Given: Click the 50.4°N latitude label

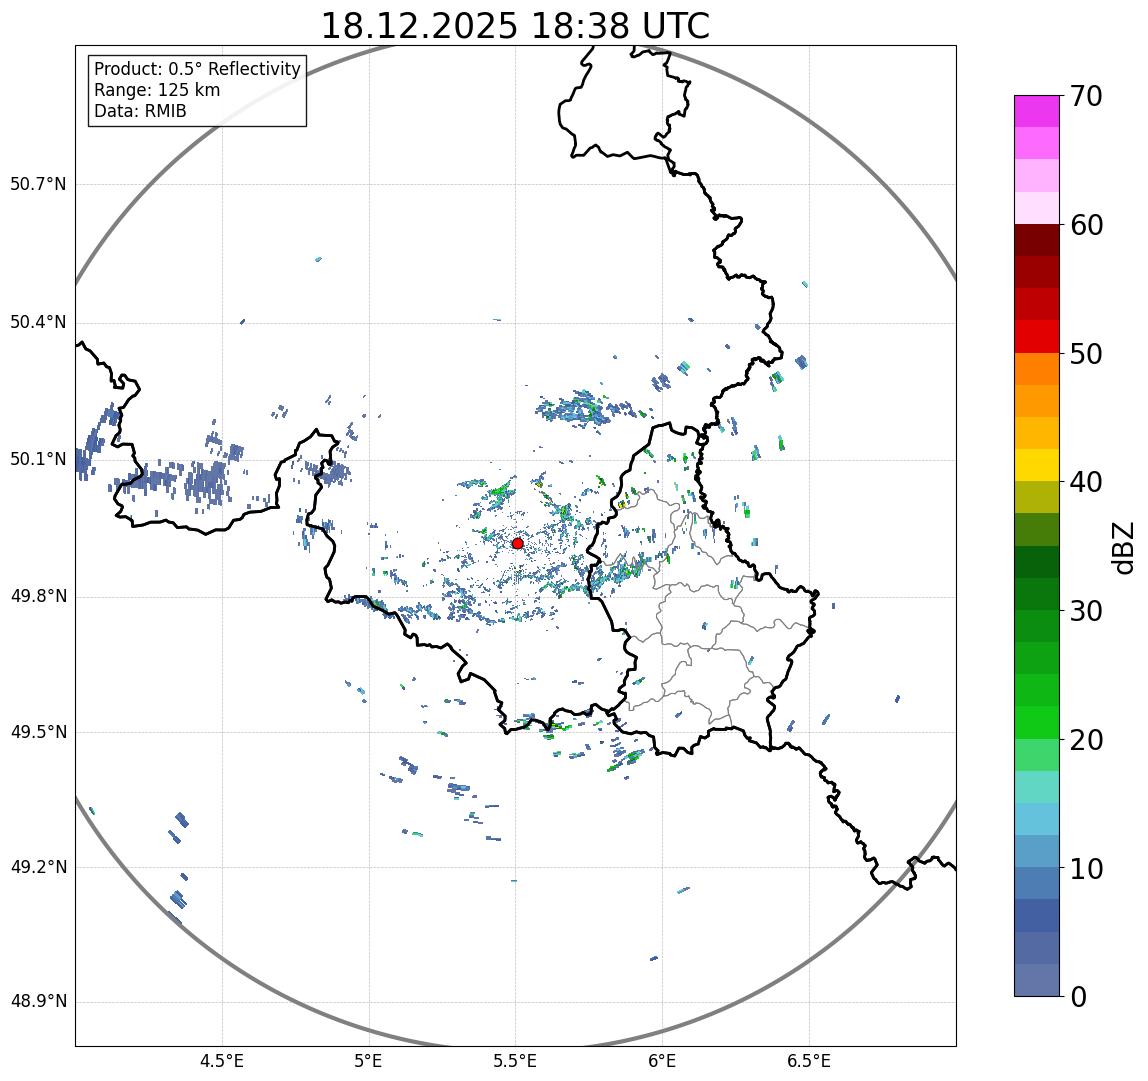Looking at the screenshot, I should pos(38,322).
